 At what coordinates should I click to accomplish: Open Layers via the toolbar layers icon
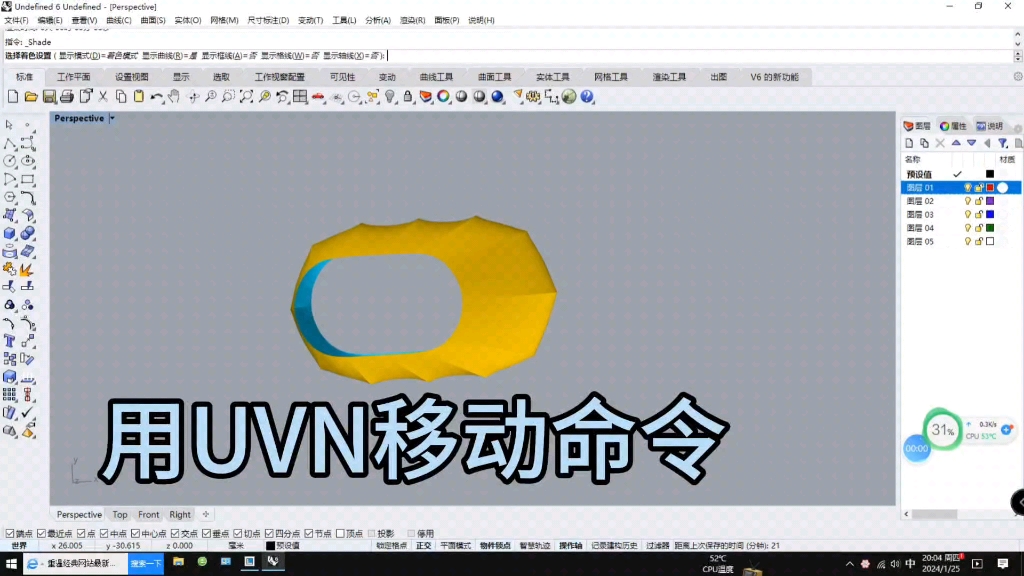[426, 97]
